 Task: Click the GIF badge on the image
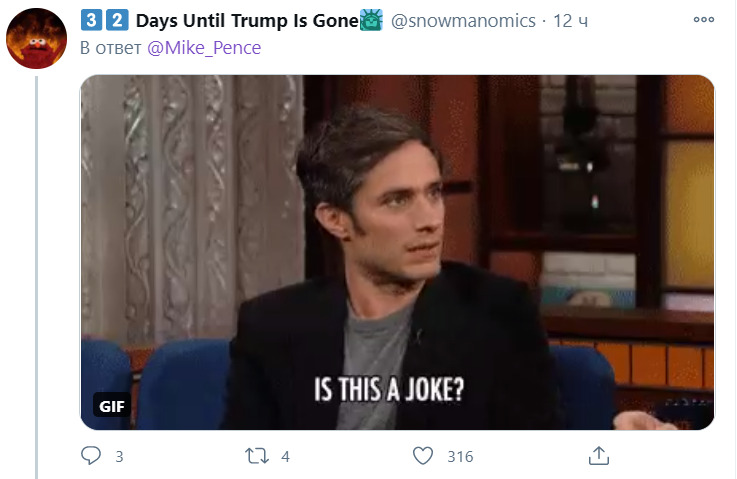click(109, 405)
